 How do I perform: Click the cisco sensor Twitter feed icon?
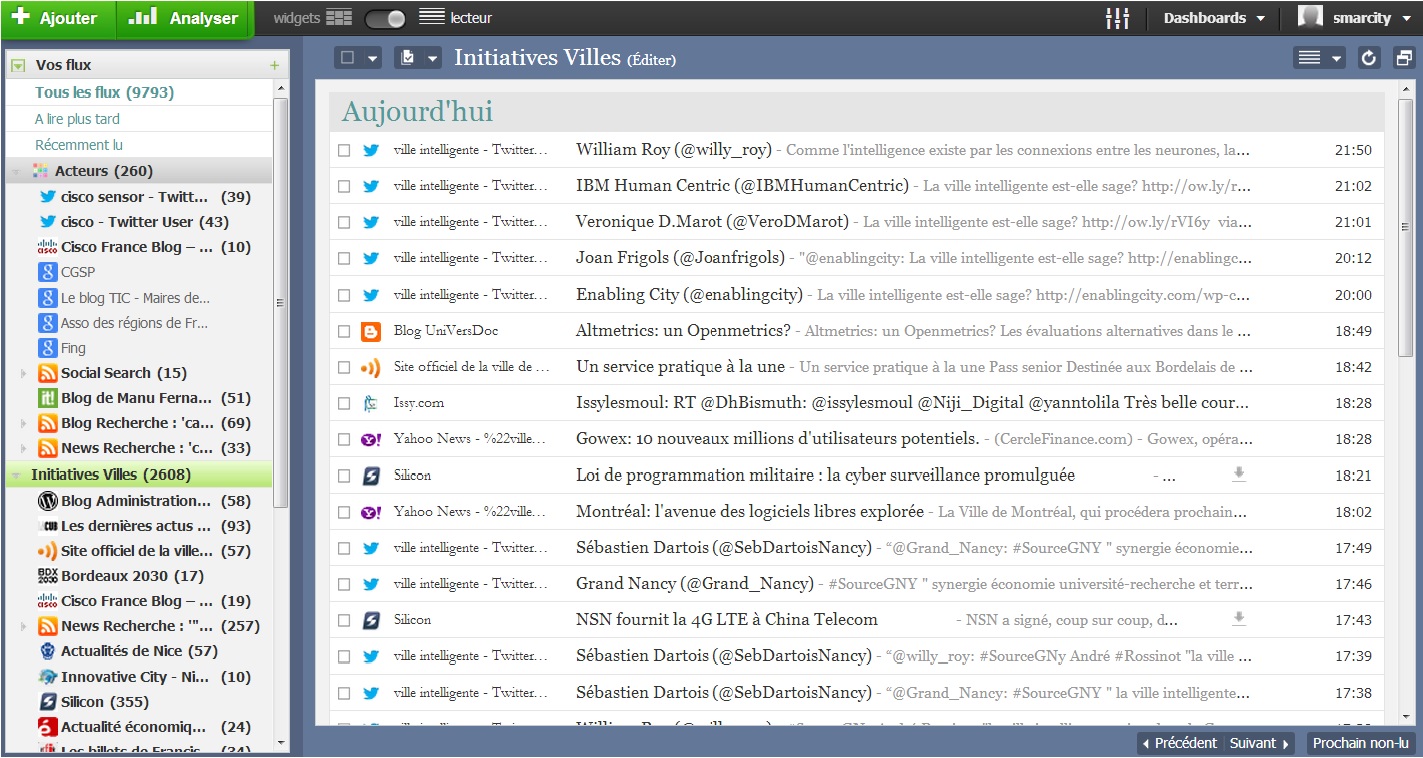(47, 197)
